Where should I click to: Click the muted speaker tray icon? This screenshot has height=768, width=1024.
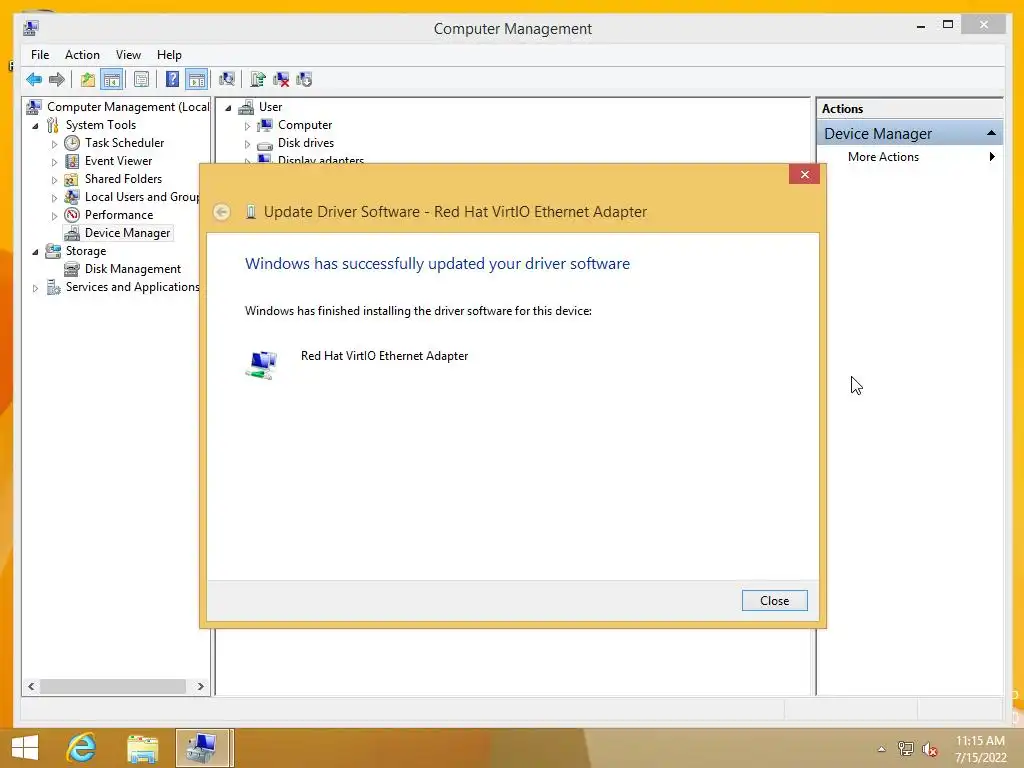click(930, 749)
